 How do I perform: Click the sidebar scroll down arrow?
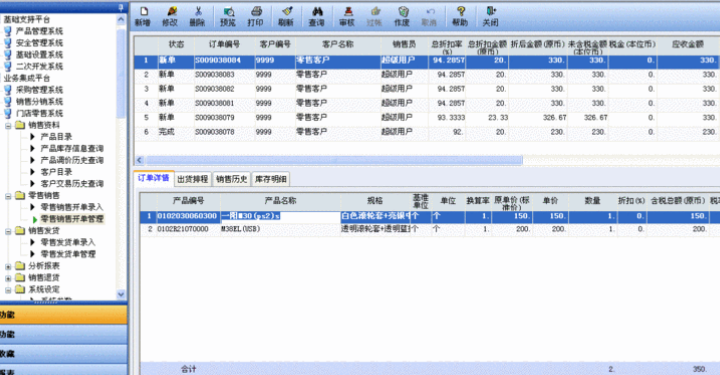point(121,295)
